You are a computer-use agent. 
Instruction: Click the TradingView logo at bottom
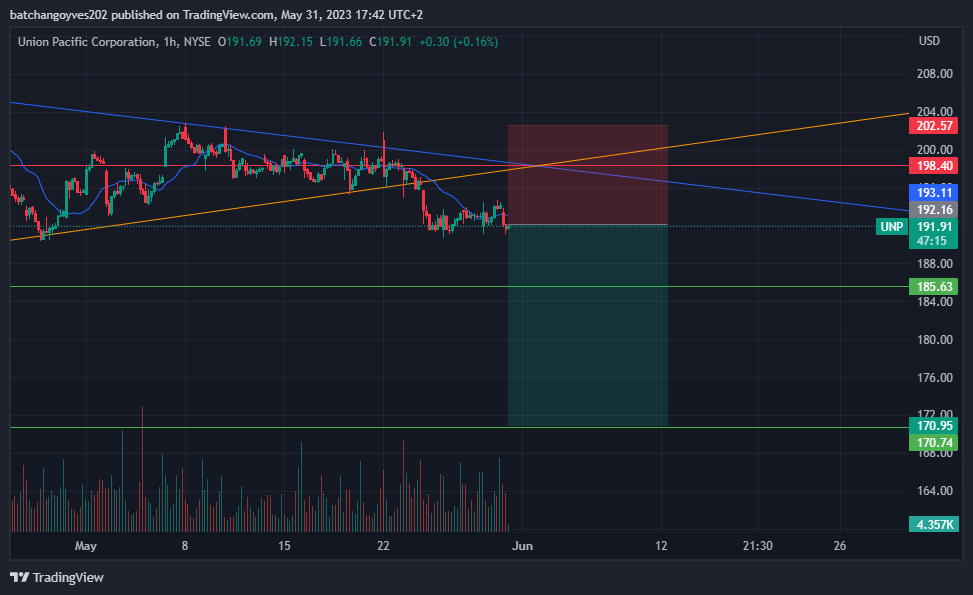[57, 577]
